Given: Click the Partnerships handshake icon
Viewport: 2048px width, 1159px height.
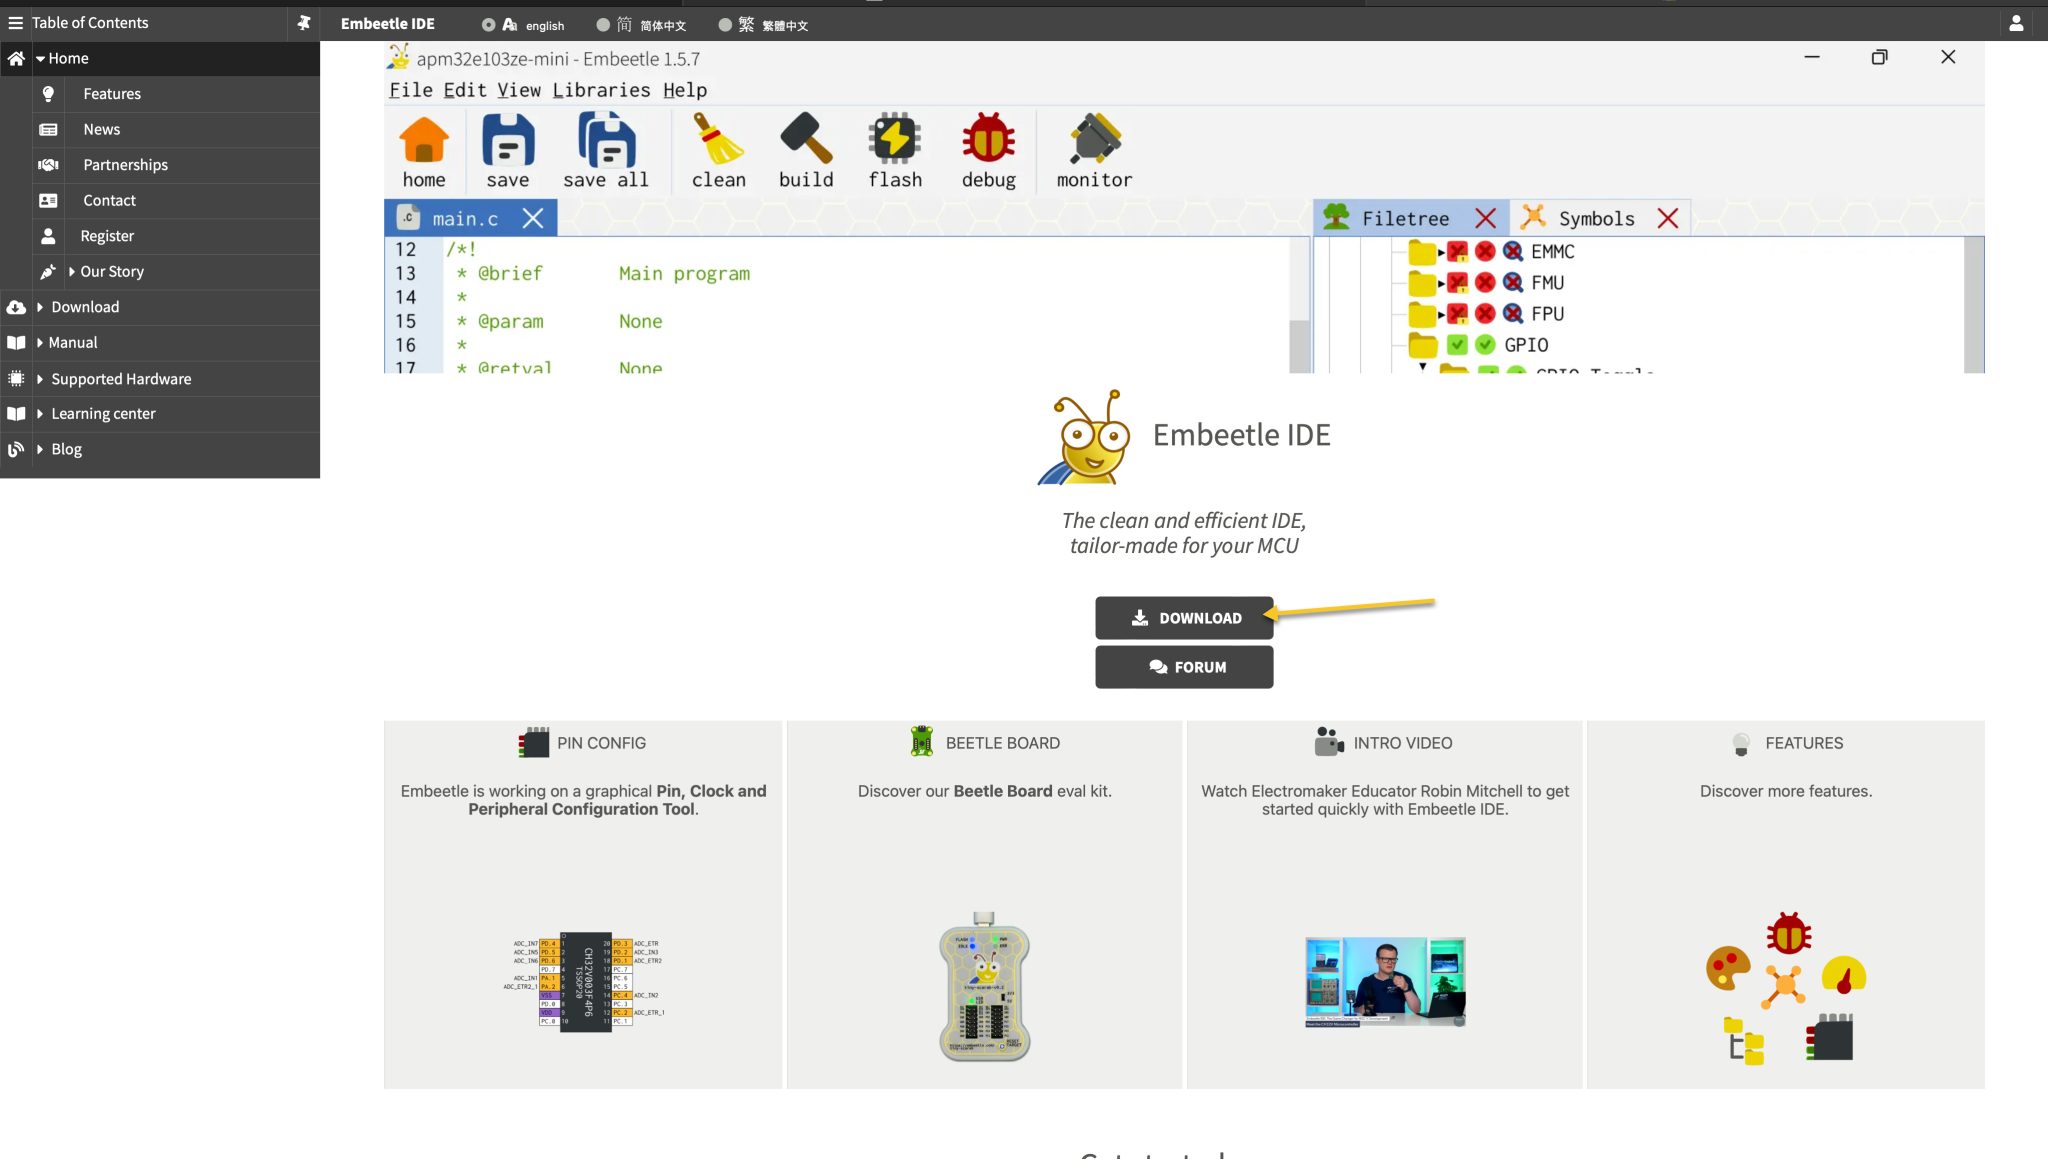Looking at the screenshot, I should [x=48, y=165].
